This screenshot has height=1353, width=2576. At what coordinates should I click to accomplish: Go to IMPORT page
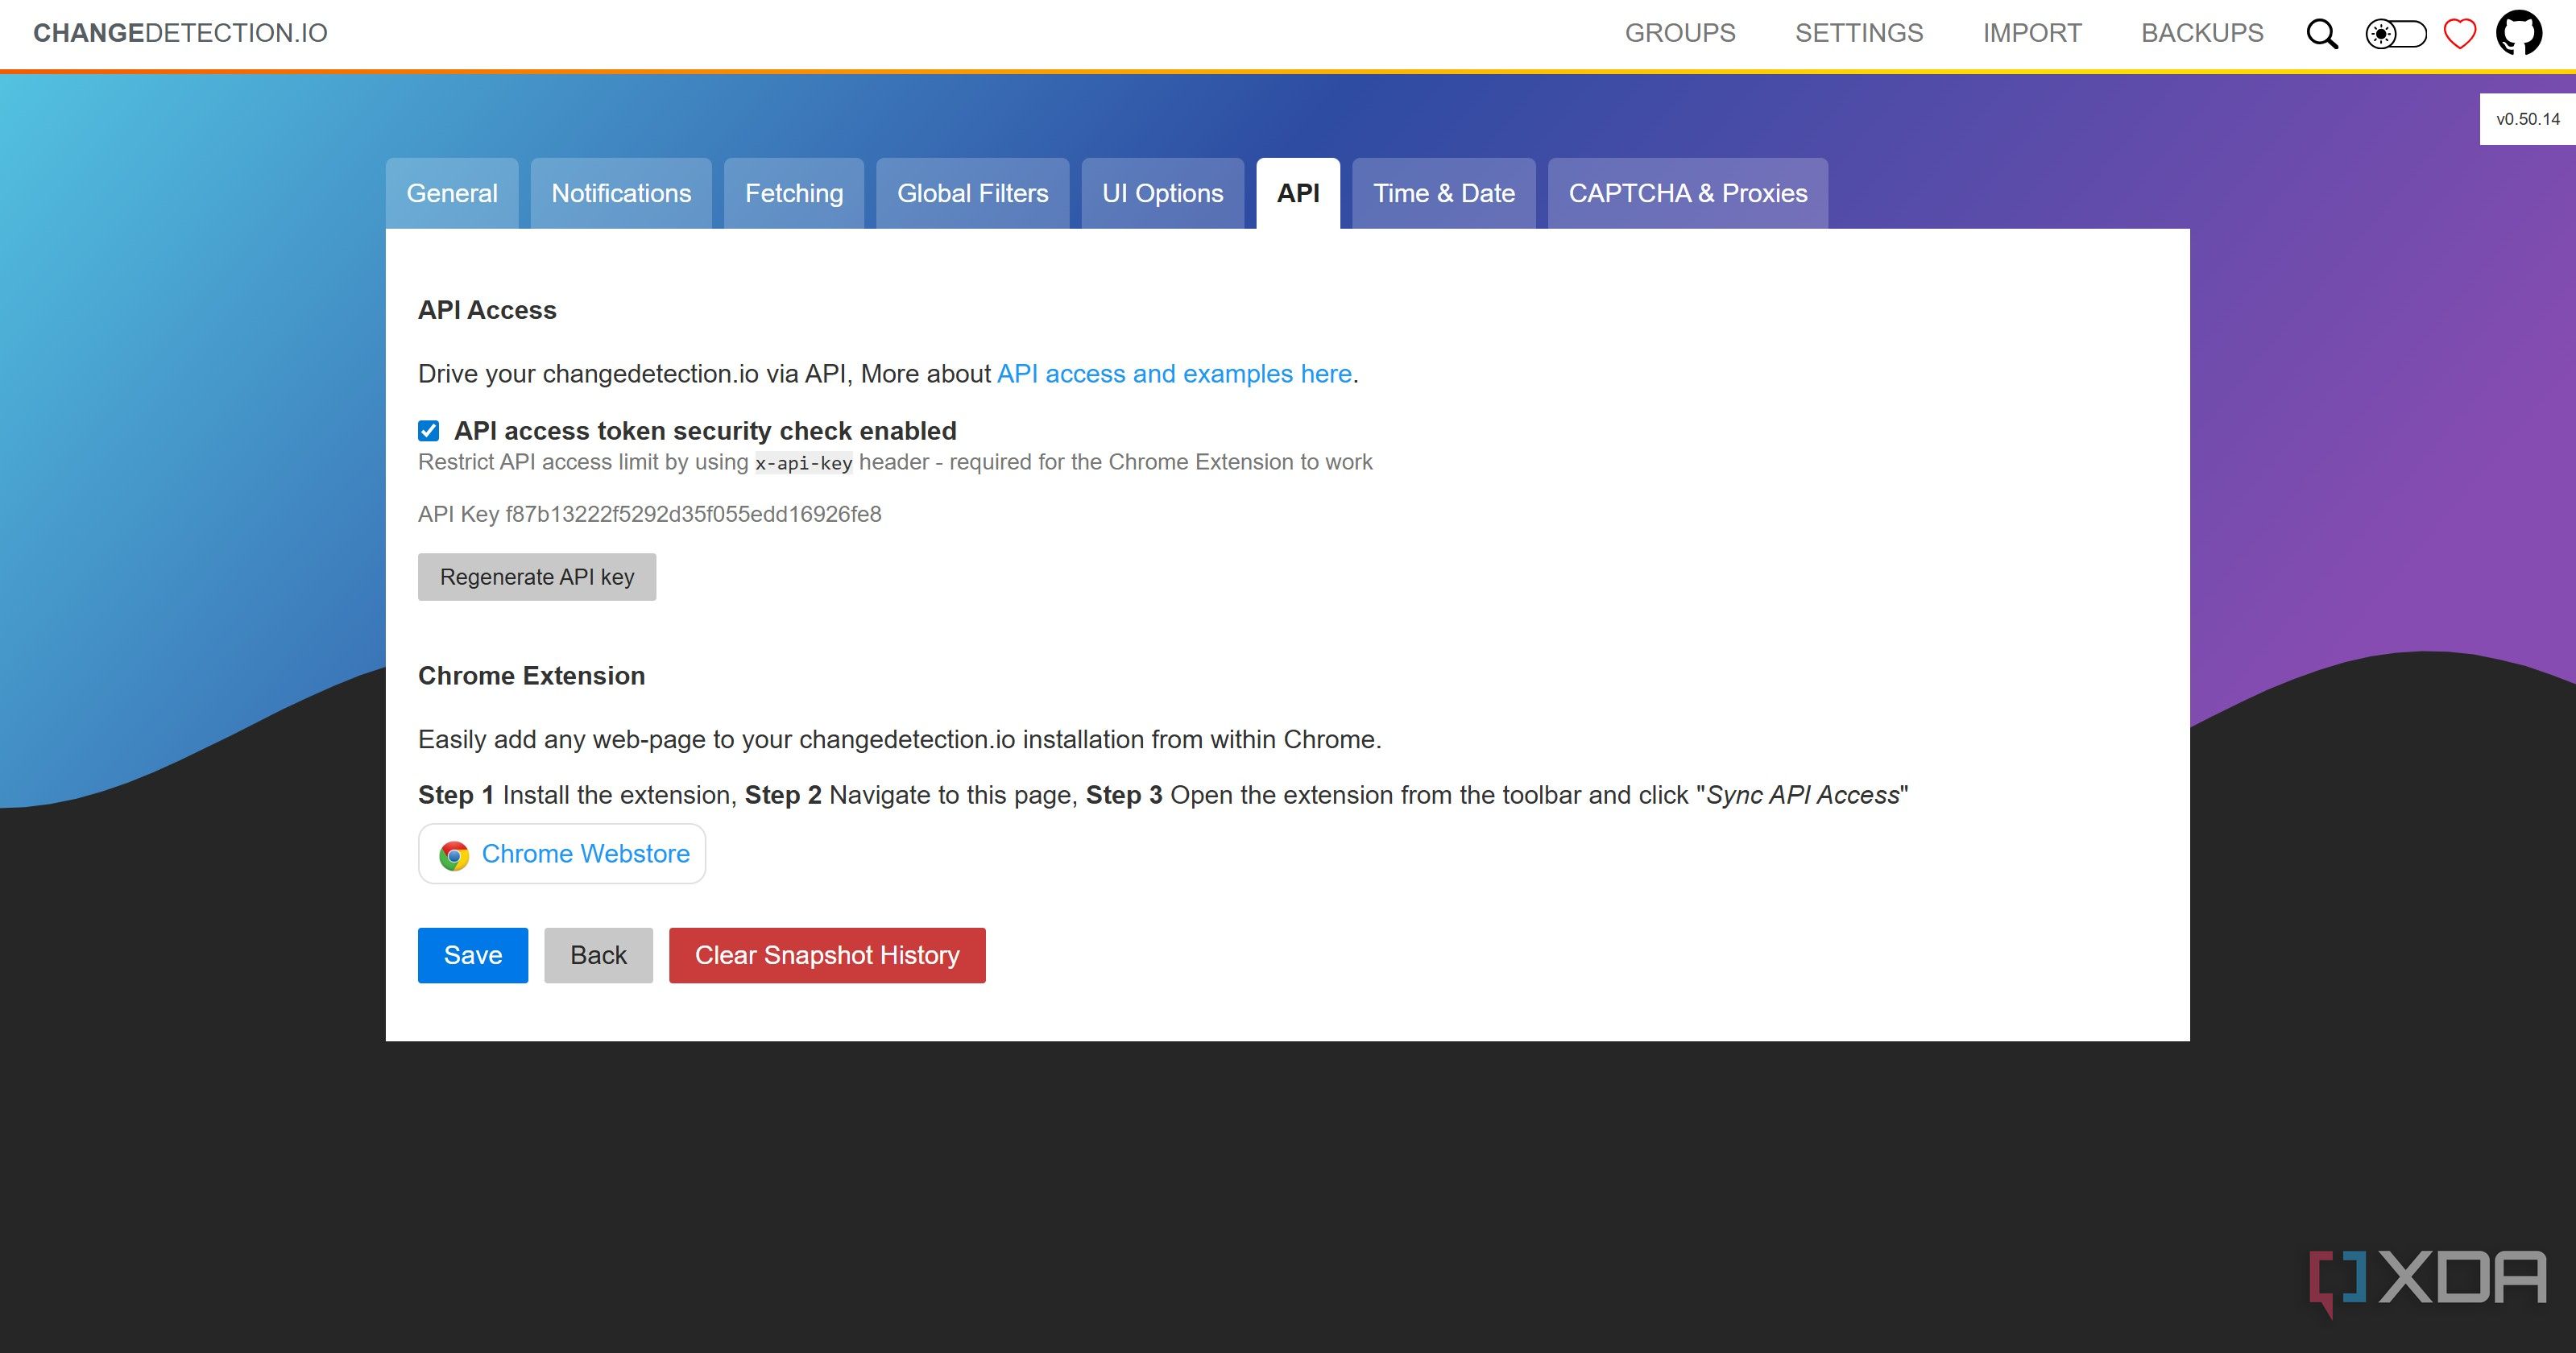tap(2032, 33)
